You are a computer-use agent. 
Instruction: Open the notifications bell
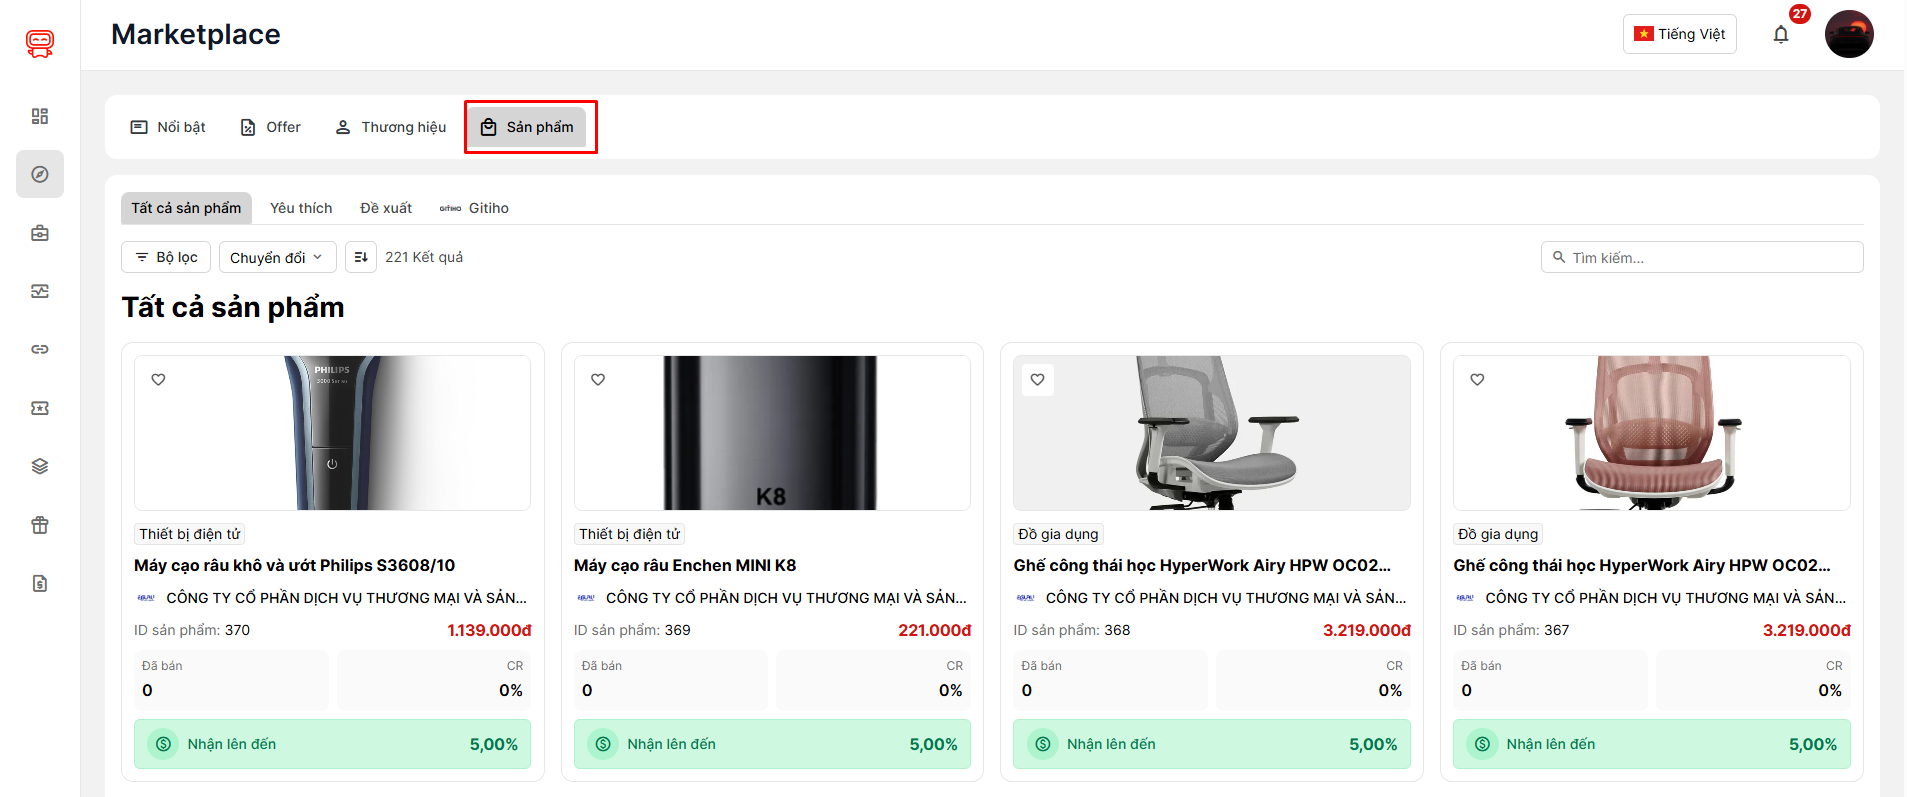click(x=1780, y=35)
